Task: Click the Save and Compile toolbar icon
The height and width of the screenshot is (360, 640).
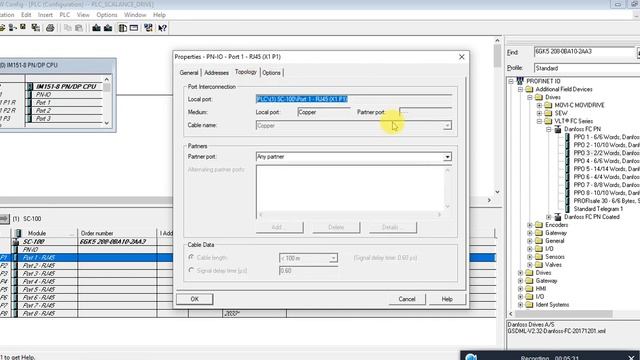Action: pyautogui.click(x=36, y=27)
